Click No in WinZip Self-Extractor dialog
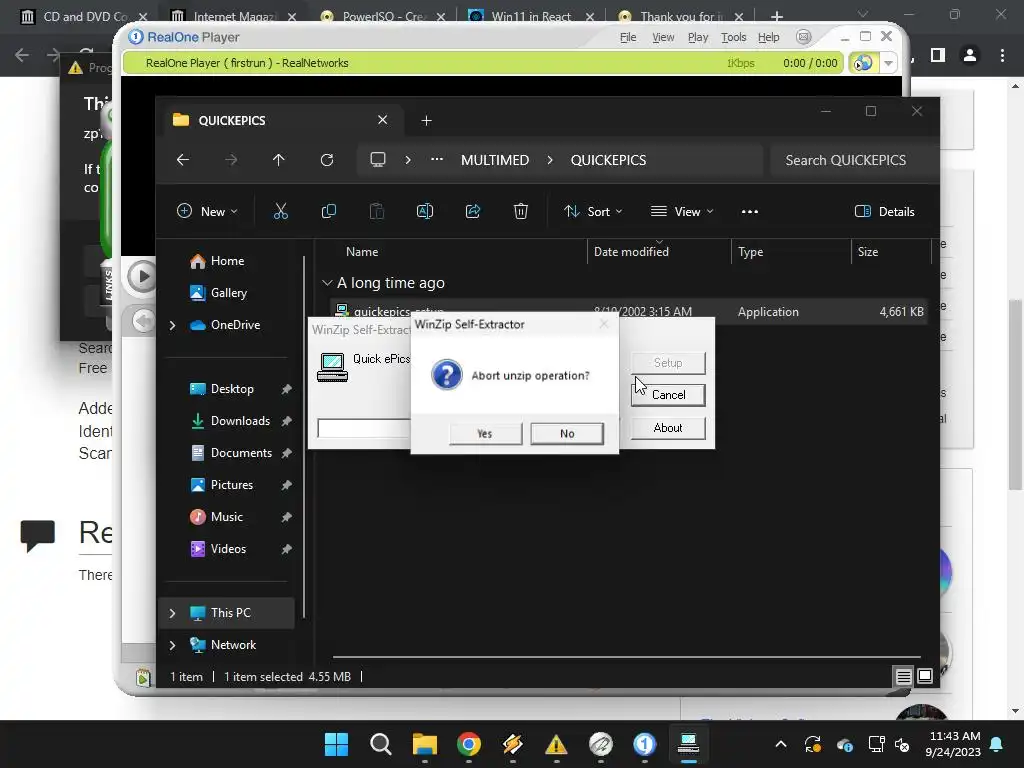Image resolution: width=1024 pixels, height=768 pixels. tap(567, 434)
